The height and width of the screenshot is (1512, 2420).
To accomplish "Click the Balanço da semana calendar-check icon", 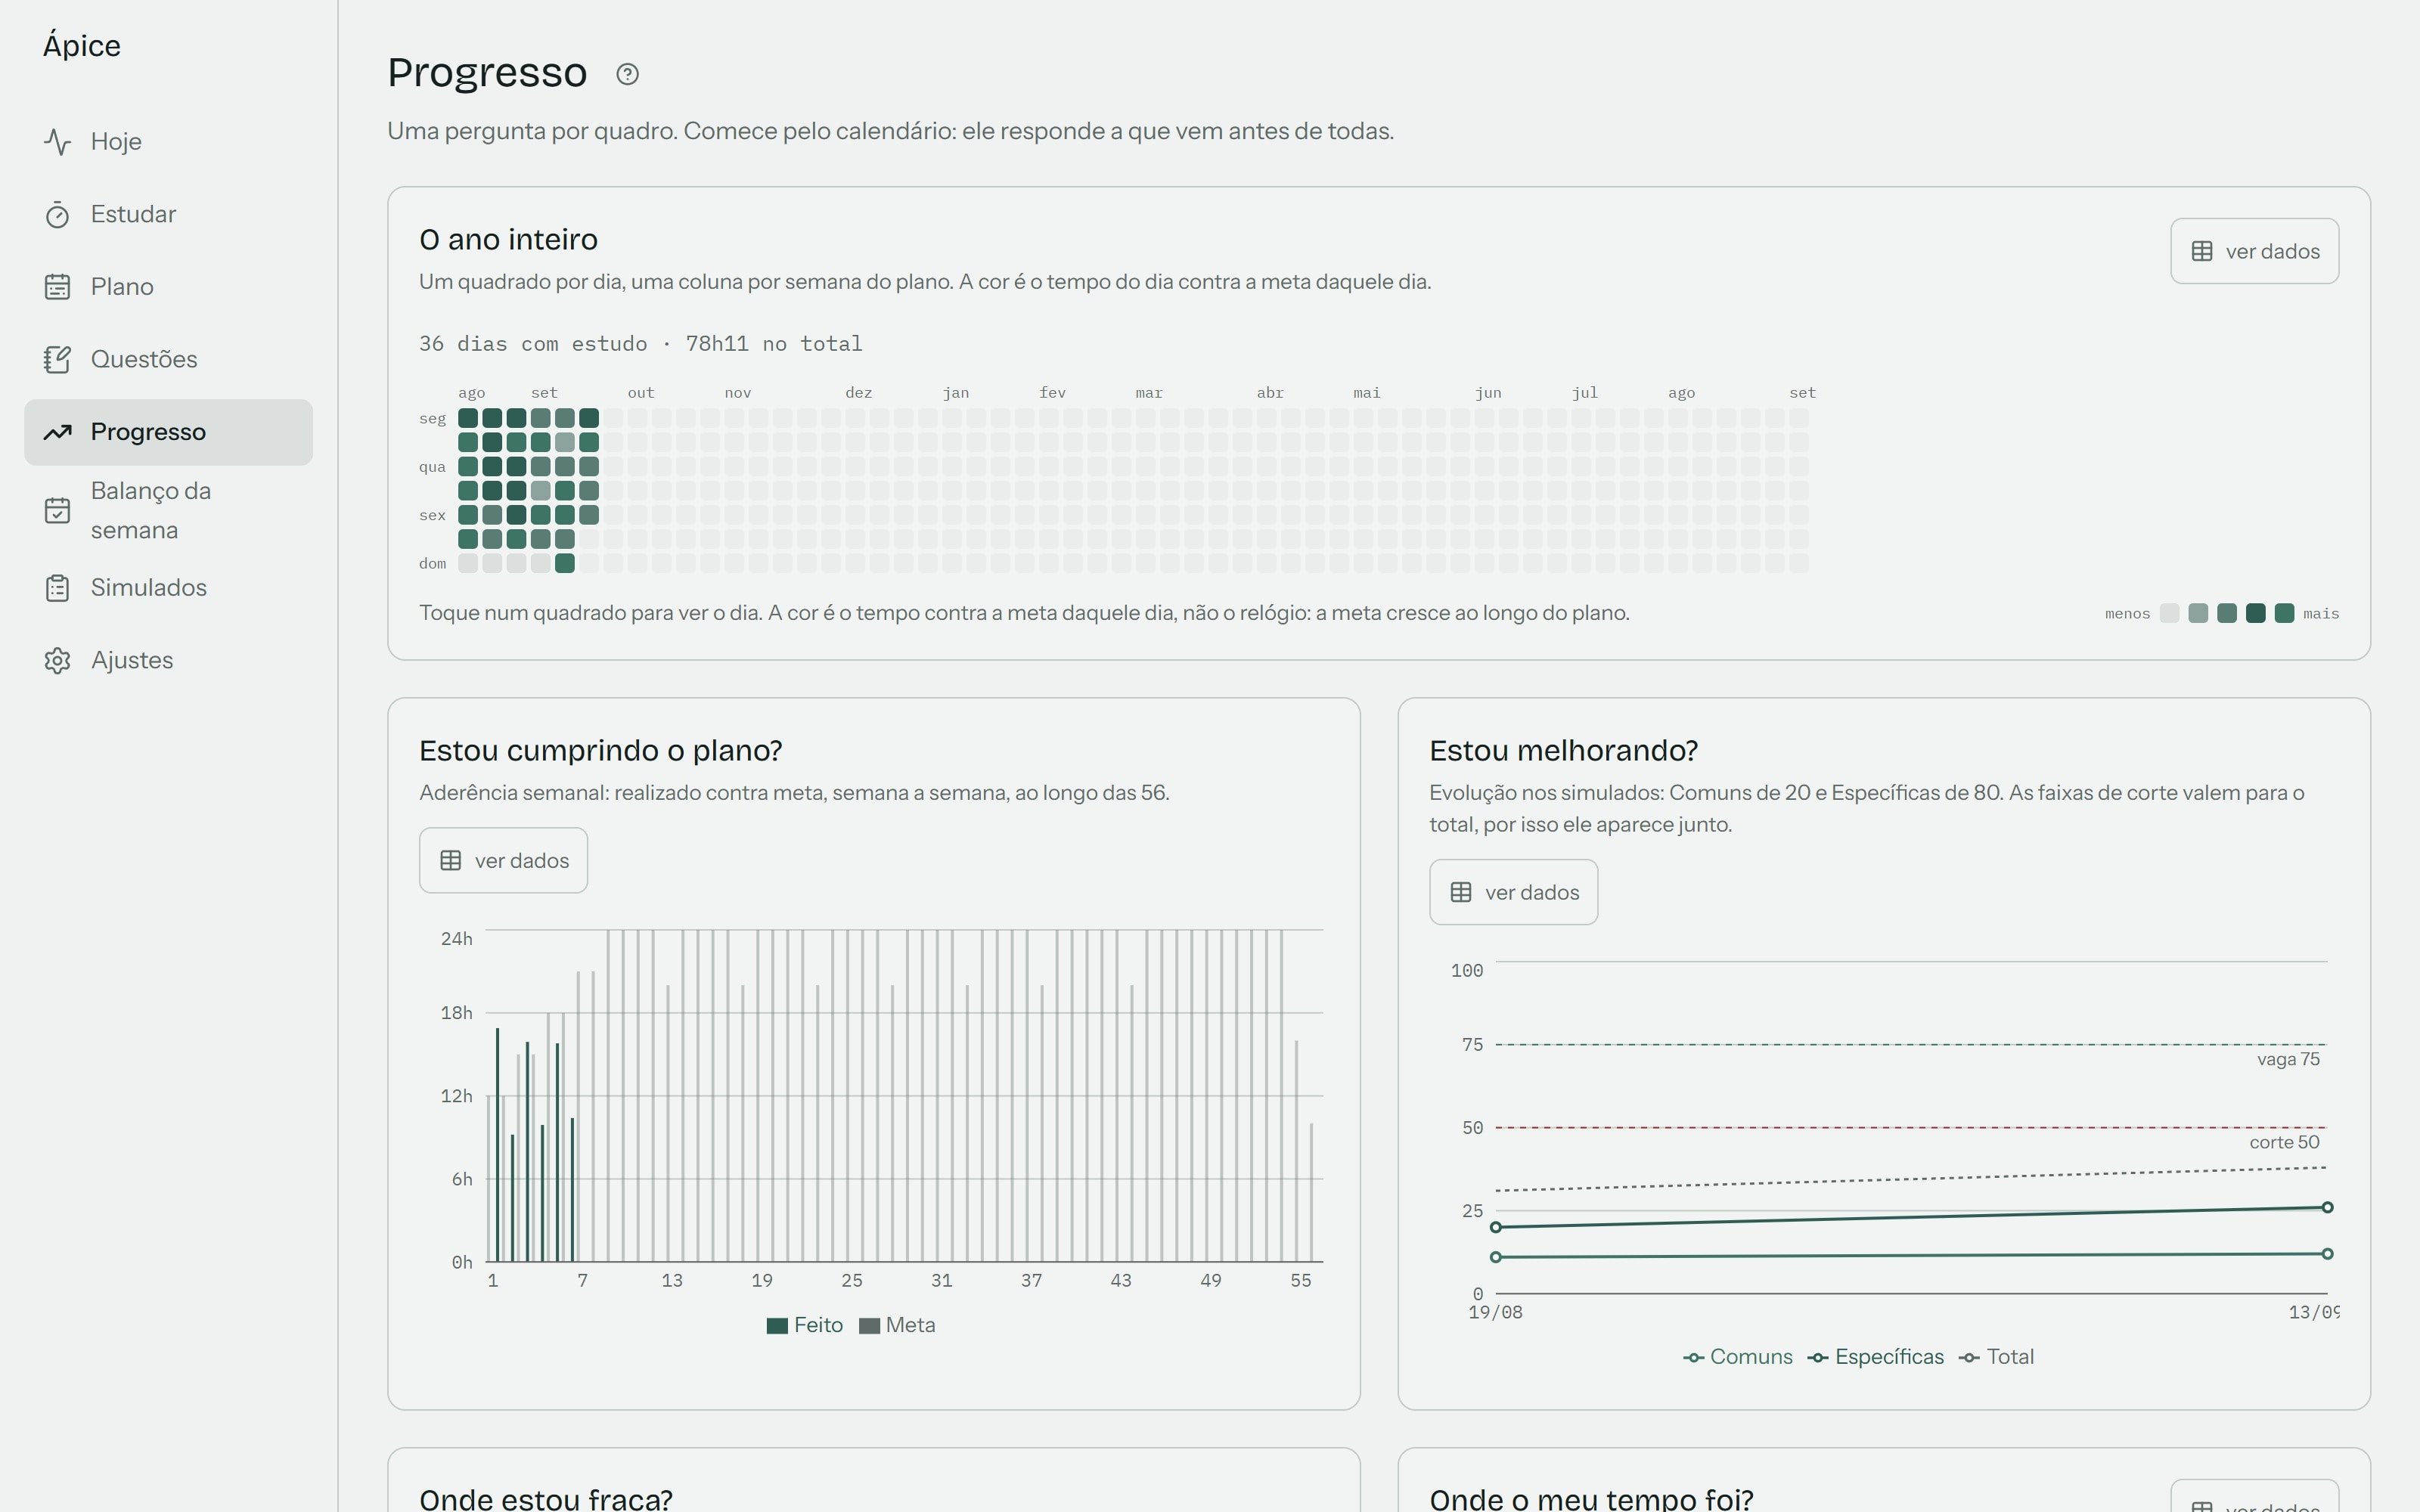I will [57, 510].
